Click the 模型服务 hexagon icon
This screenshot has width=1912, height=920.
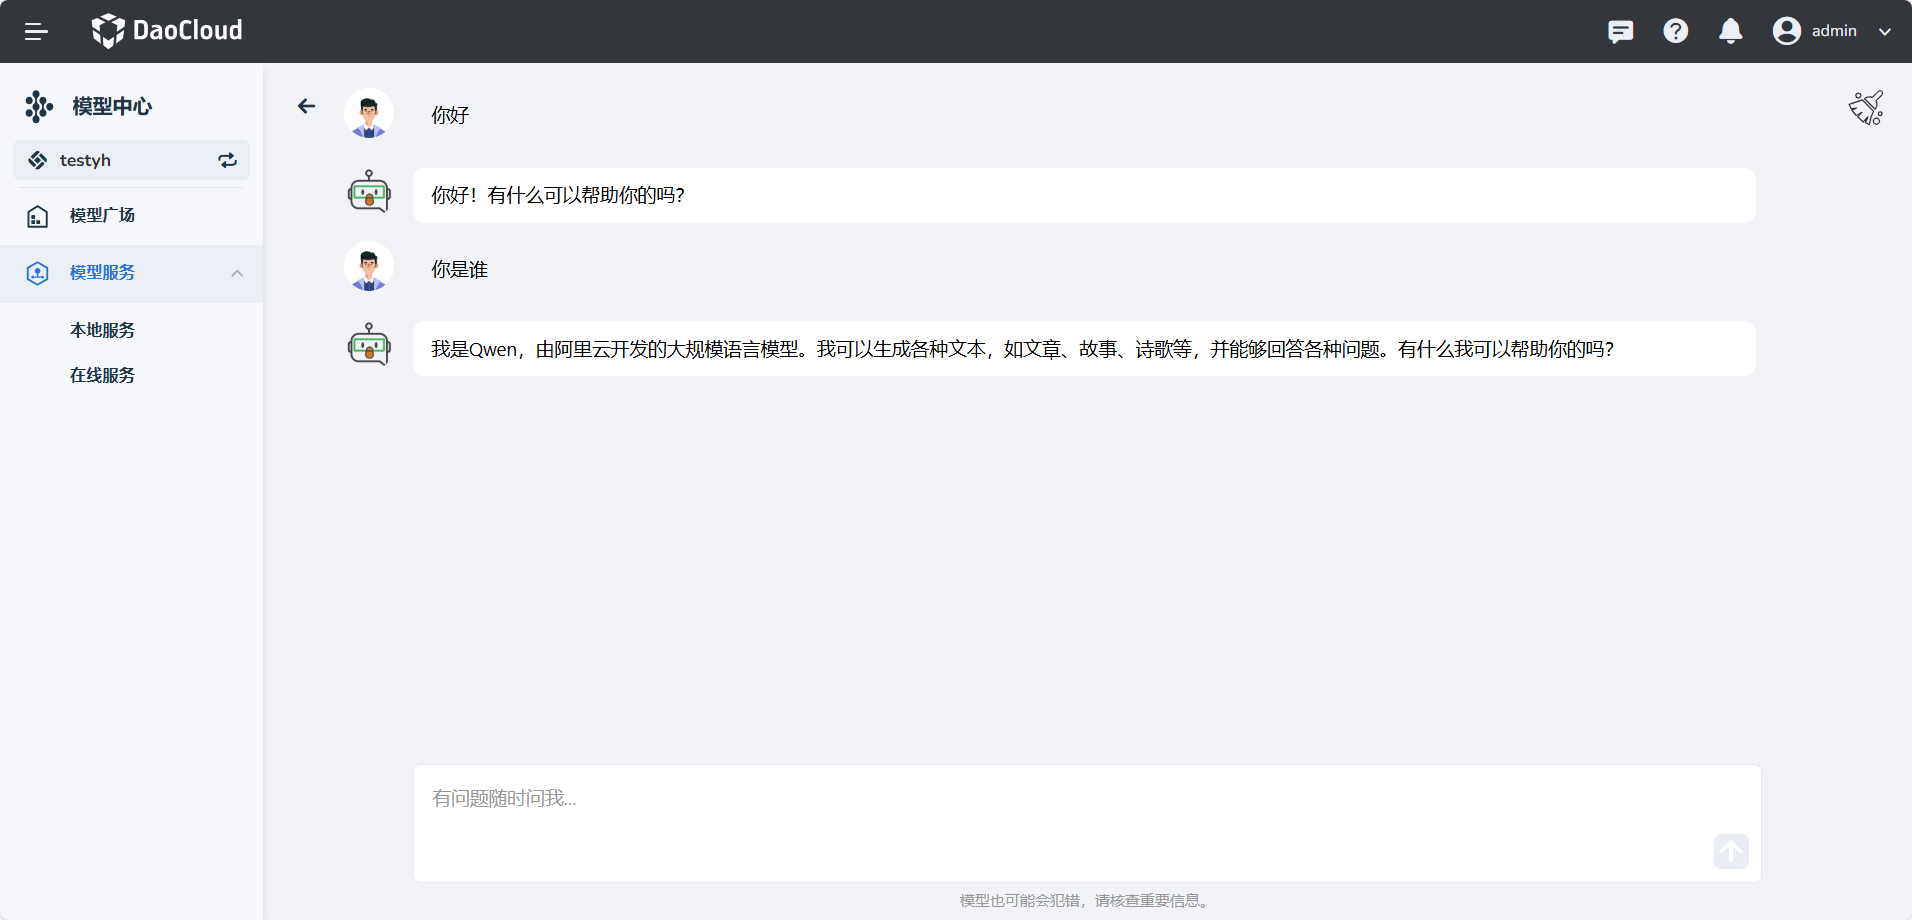tap(37, 273)
